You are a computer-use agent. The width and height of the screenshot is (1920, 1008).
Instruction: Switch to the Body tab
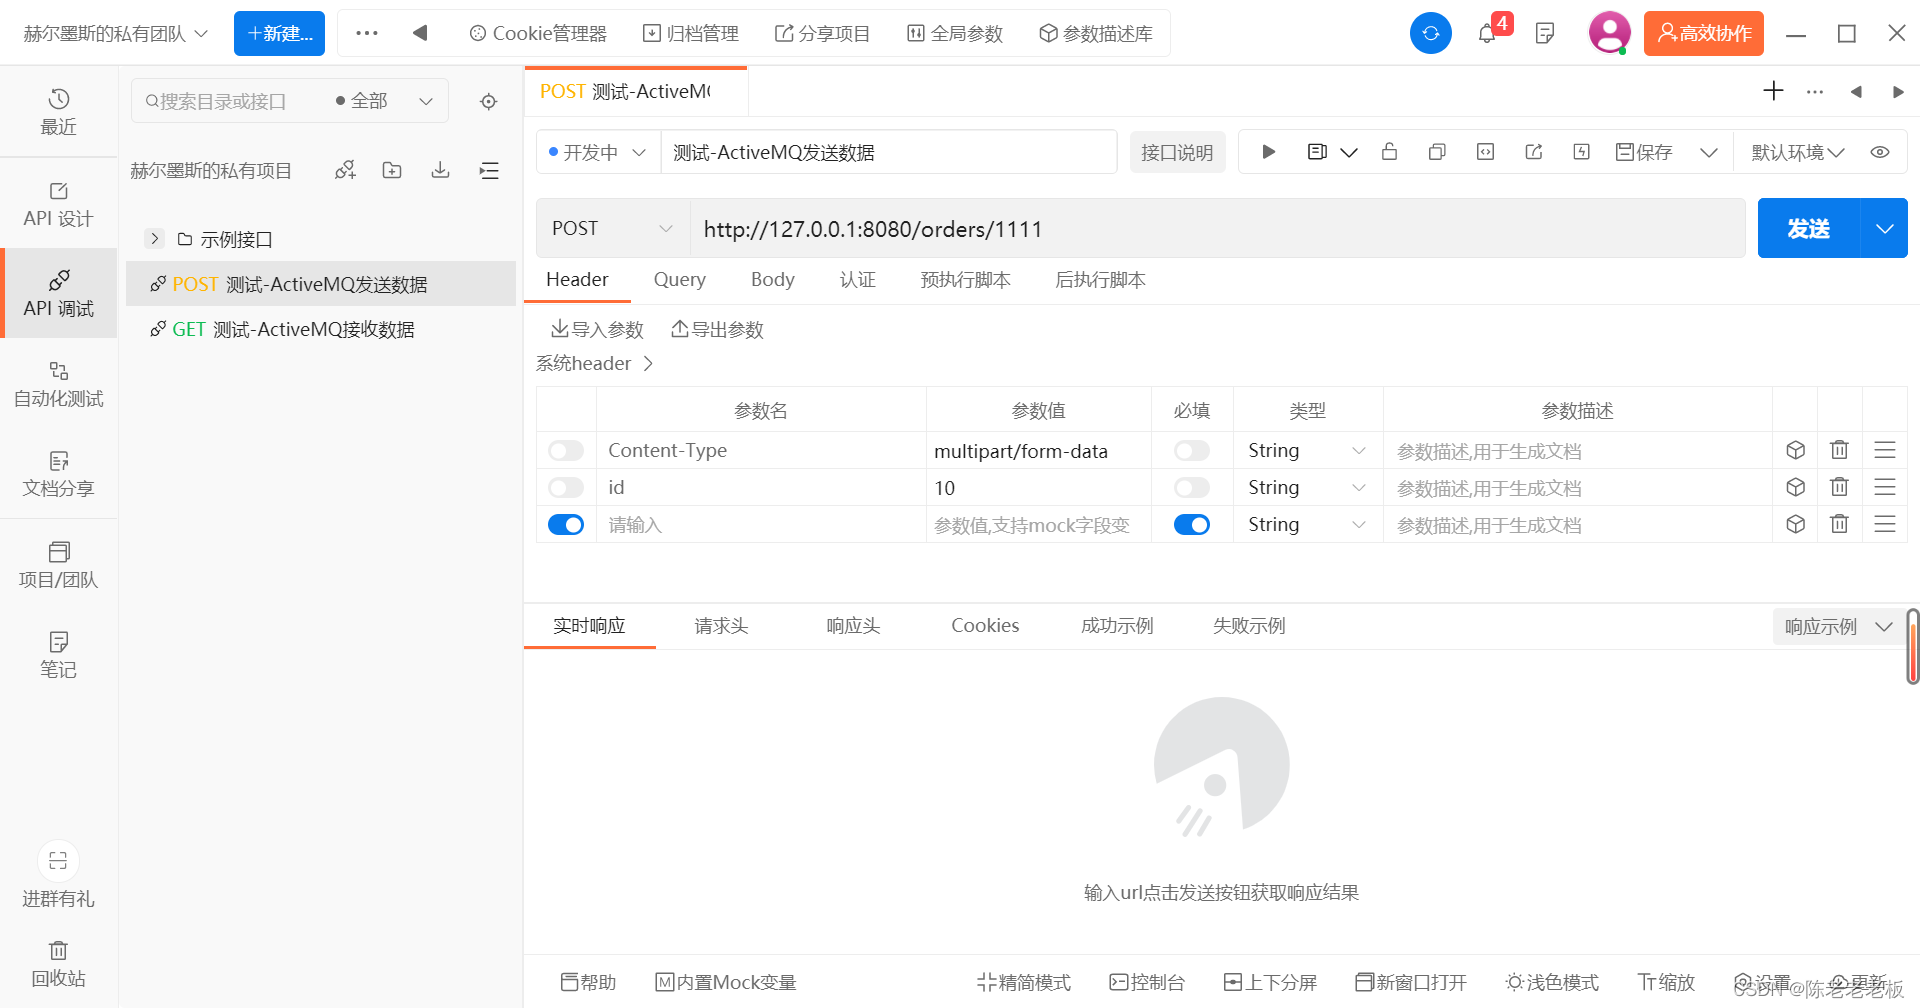772,280
